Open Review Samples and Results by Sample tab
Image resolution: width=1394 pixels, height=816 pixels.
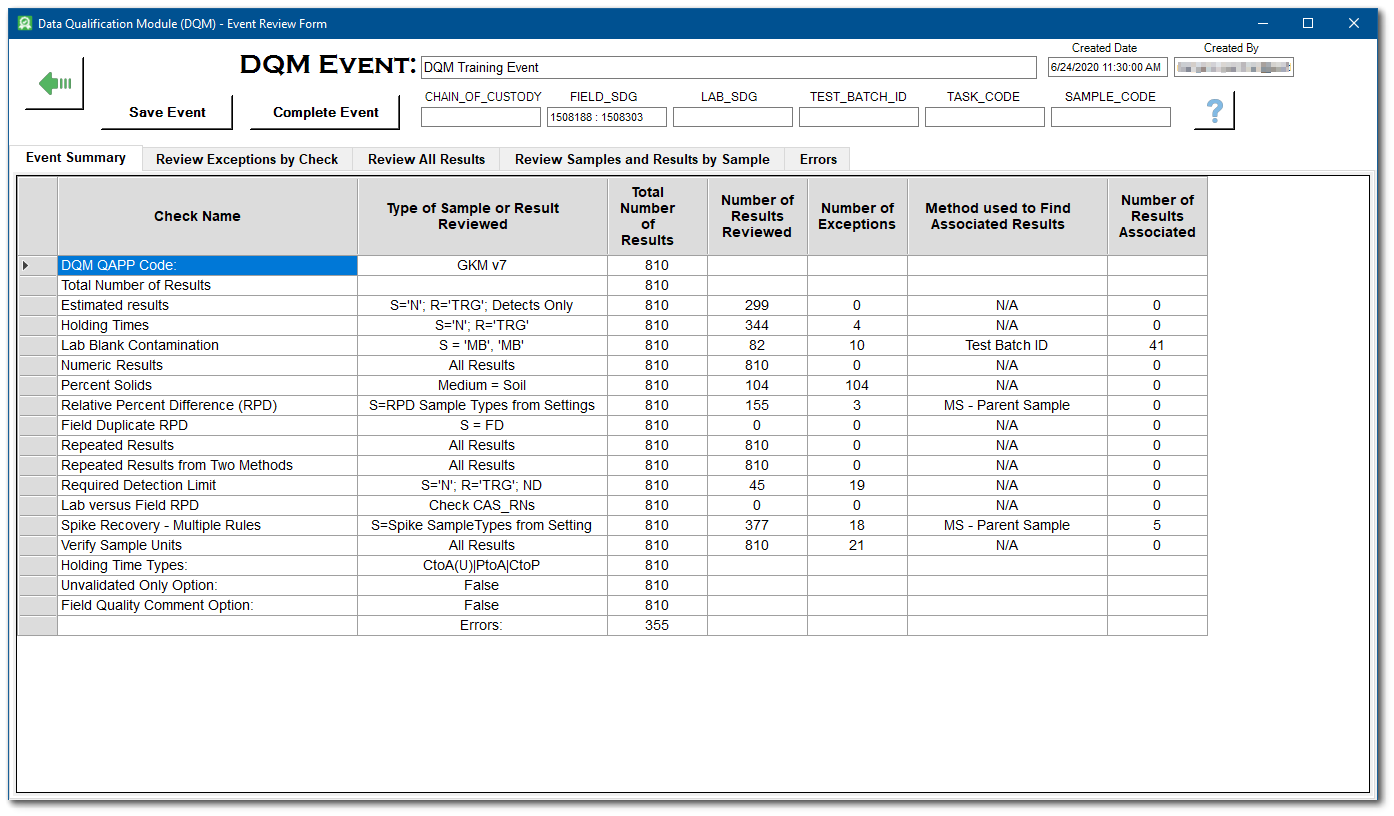[x=642, y=159]
